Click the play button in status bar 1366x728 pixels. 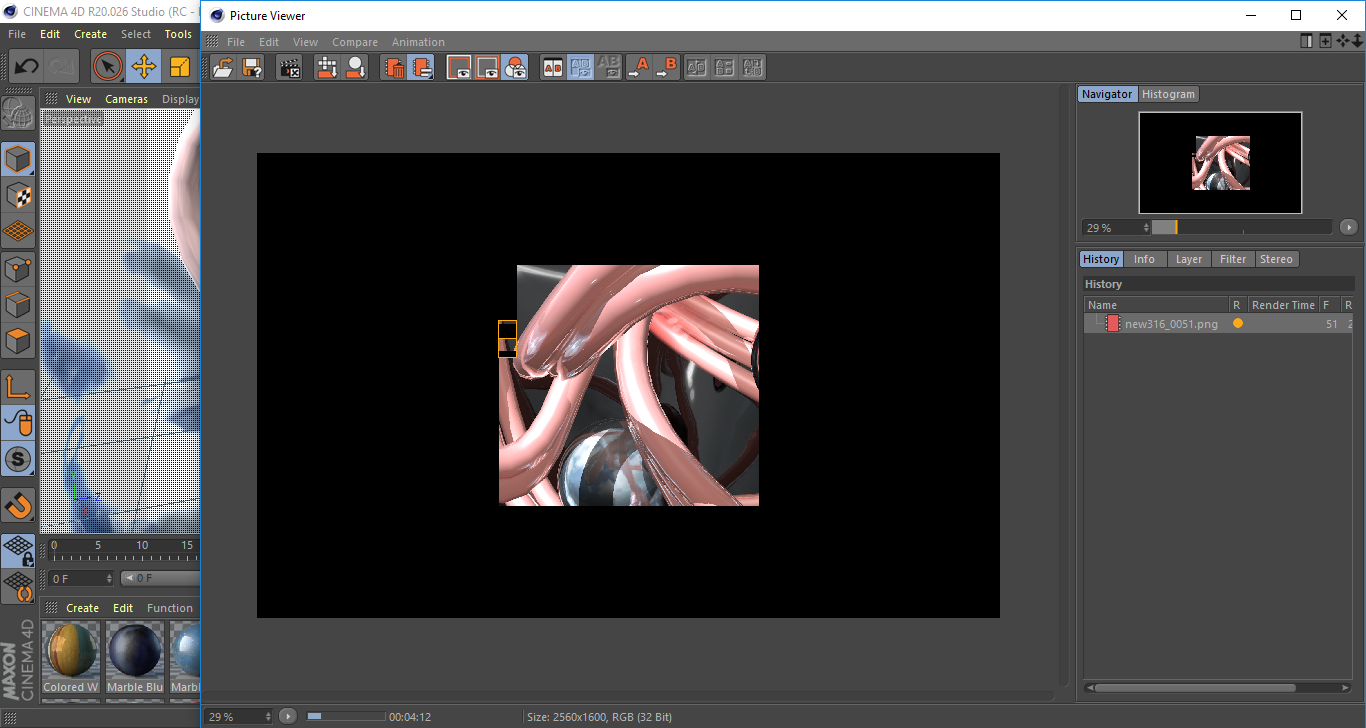point(288,716)
